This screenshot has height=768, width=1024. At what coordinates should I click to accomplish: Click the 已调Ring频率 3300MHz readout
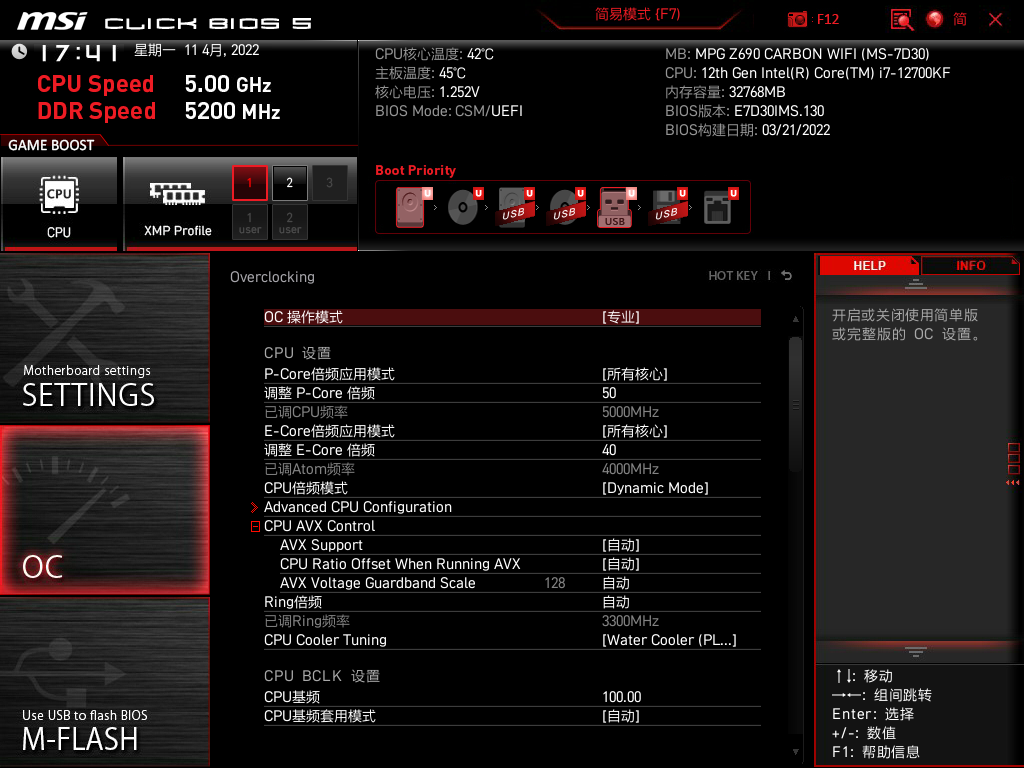(512, 620)
